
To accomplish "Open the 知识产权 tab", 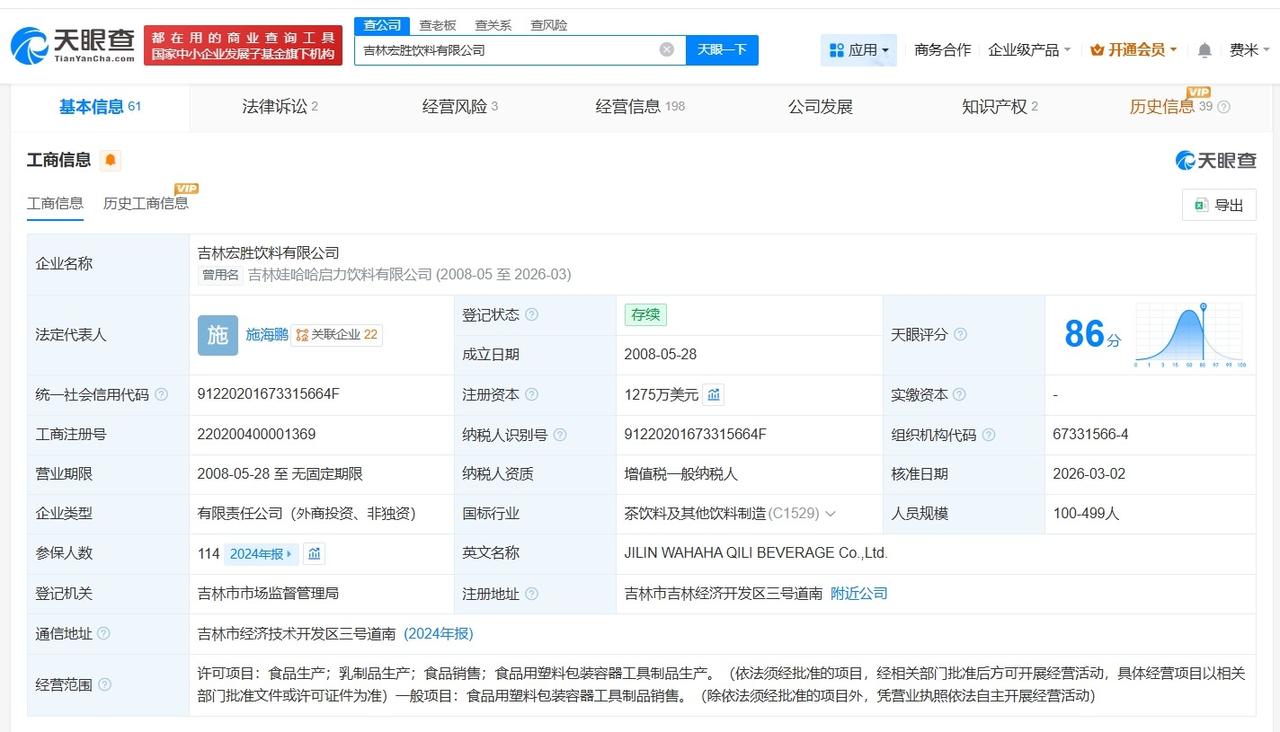I will point(999,107).
